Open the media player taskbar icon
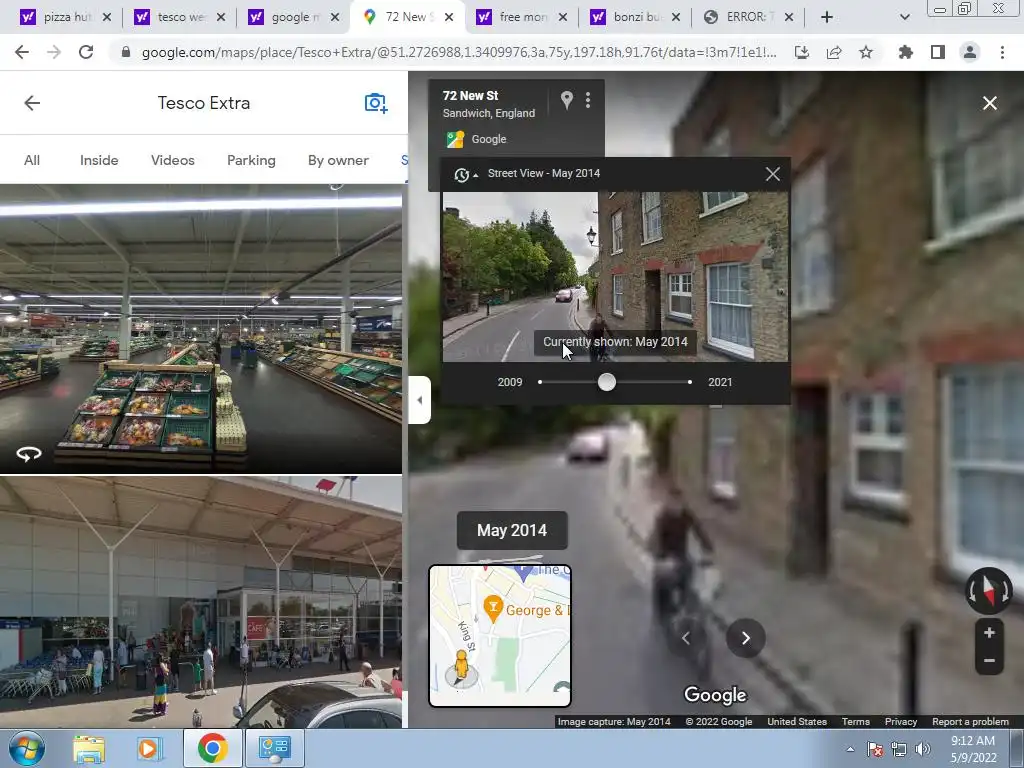Screen dimensions: 1024x768 pyautogui.click(x=148, y=749)
